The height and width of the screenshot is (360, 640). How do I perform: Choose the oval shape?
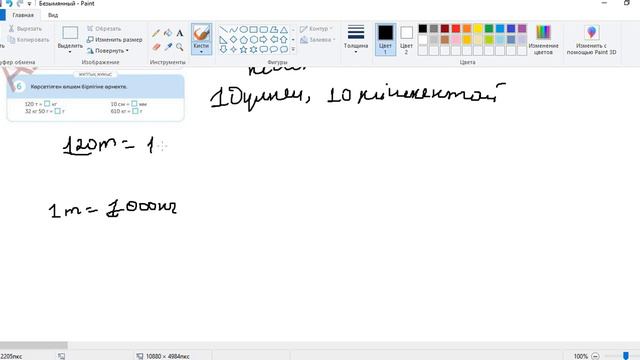coord(244,30)
